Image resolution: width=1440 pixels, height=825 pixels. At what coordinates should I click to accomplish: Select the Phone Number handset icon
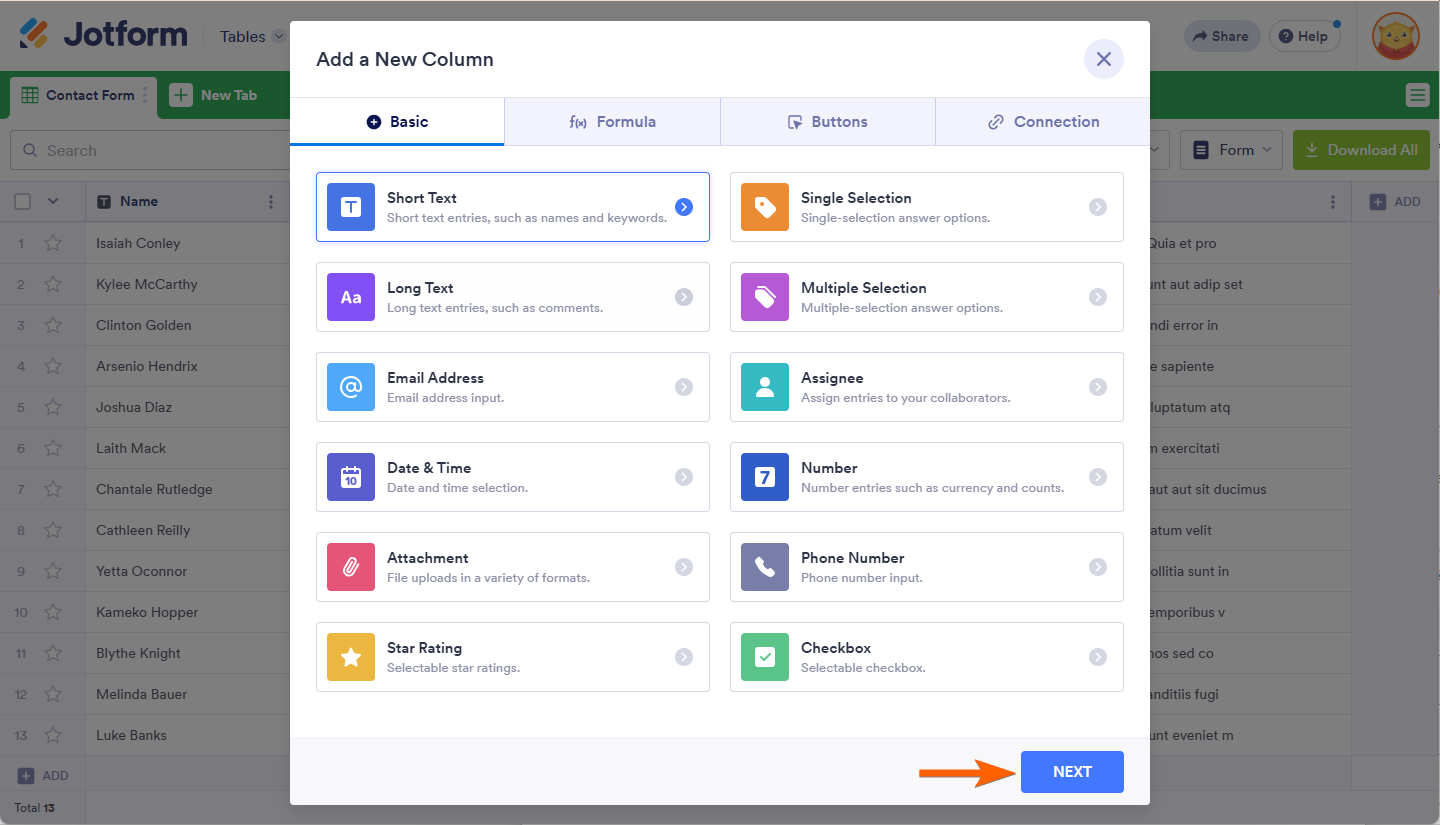765,567
